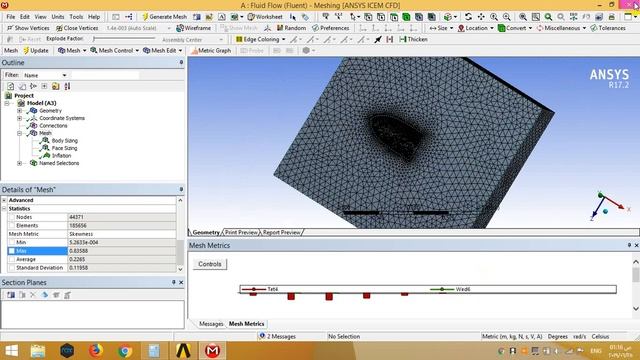Expand the Geometry tree node

pos(19,111)
